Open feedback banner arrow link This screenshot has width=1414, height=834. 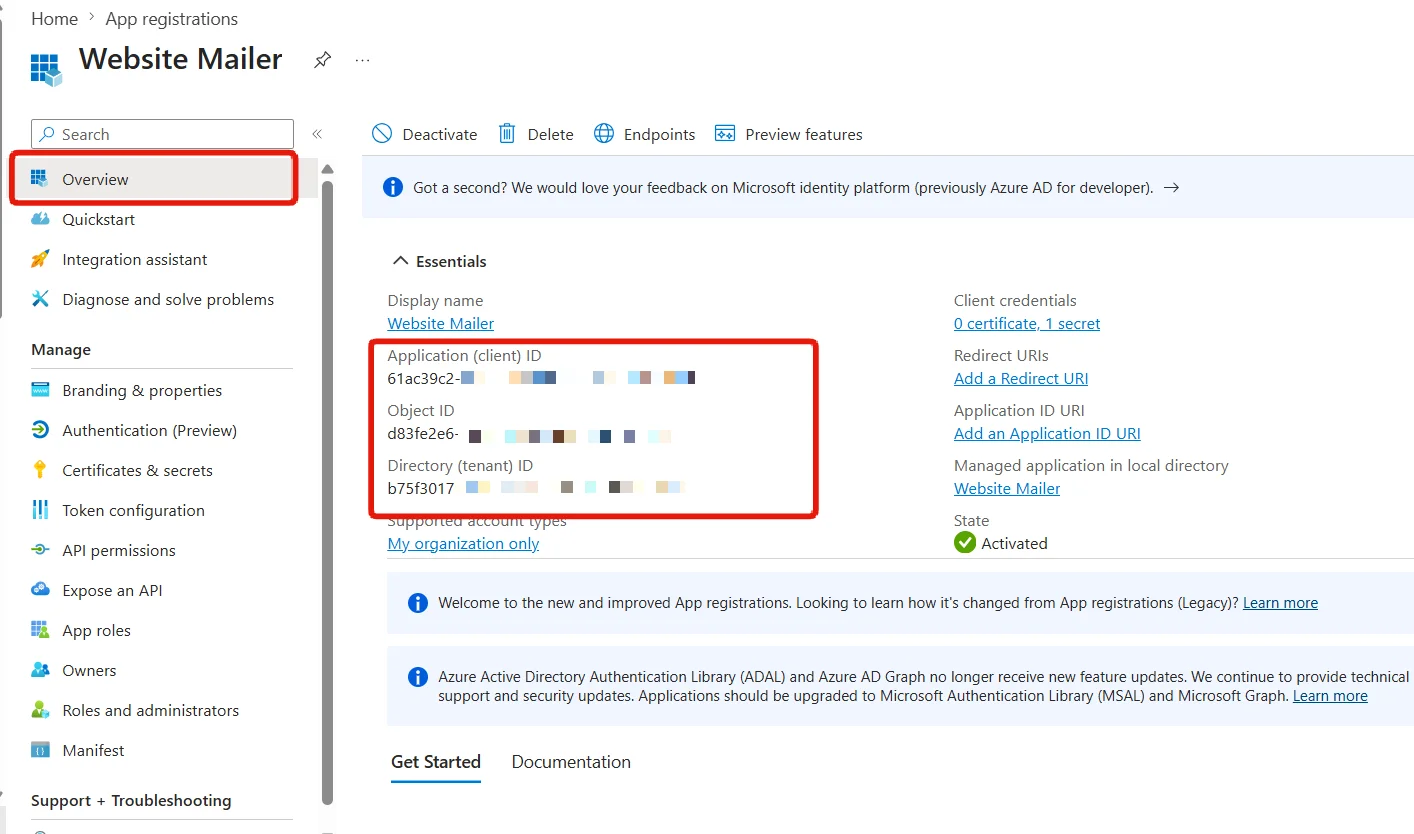[x=1172, y=187]
